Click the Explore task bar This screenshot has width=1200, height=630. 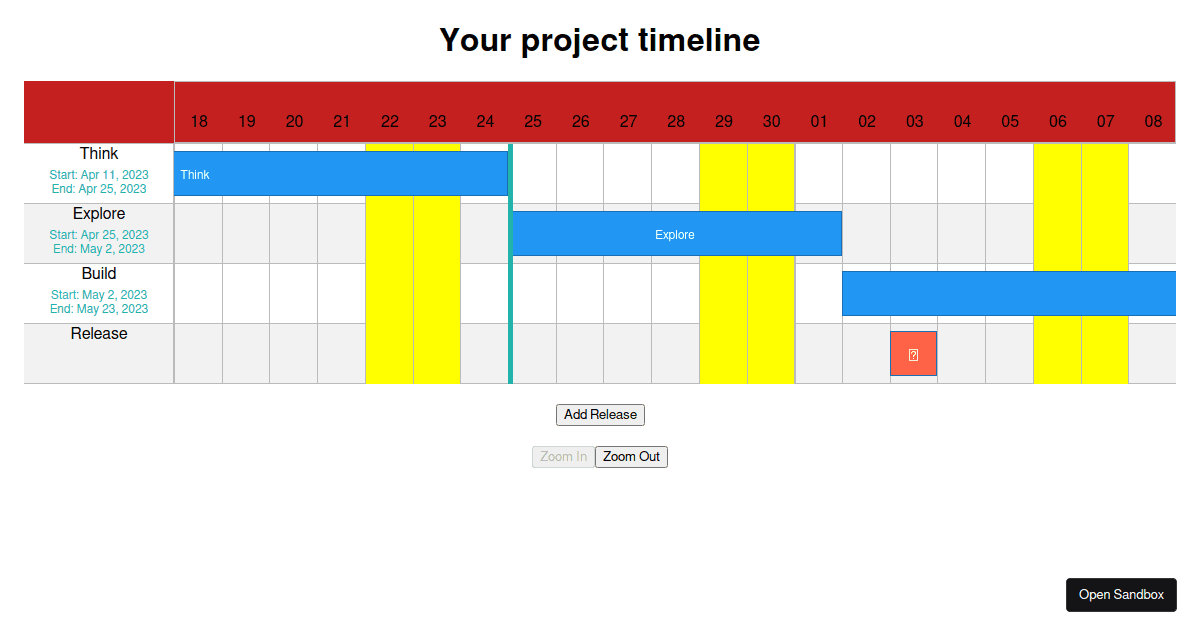point(675,233)
